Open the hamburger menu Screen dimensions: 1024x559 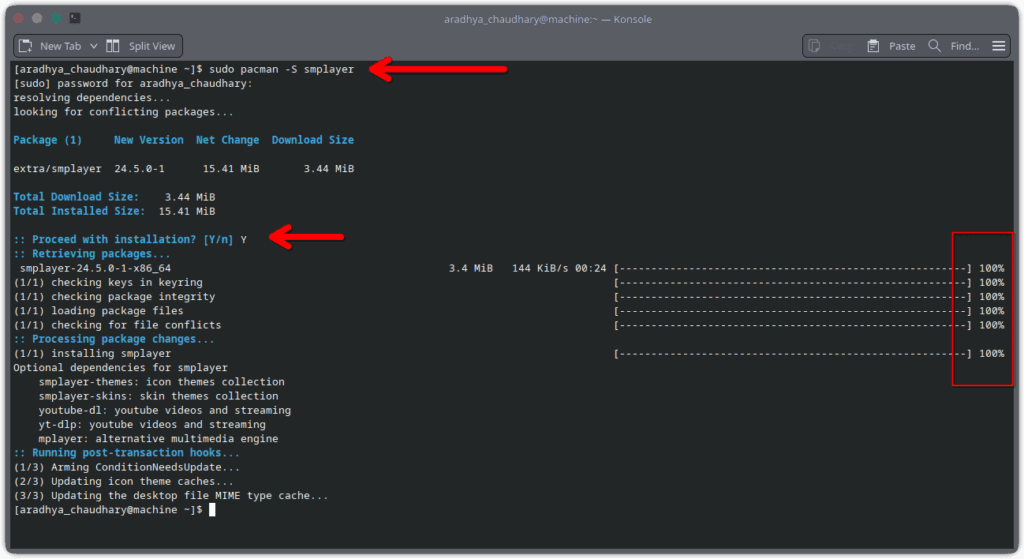[999, 46]
